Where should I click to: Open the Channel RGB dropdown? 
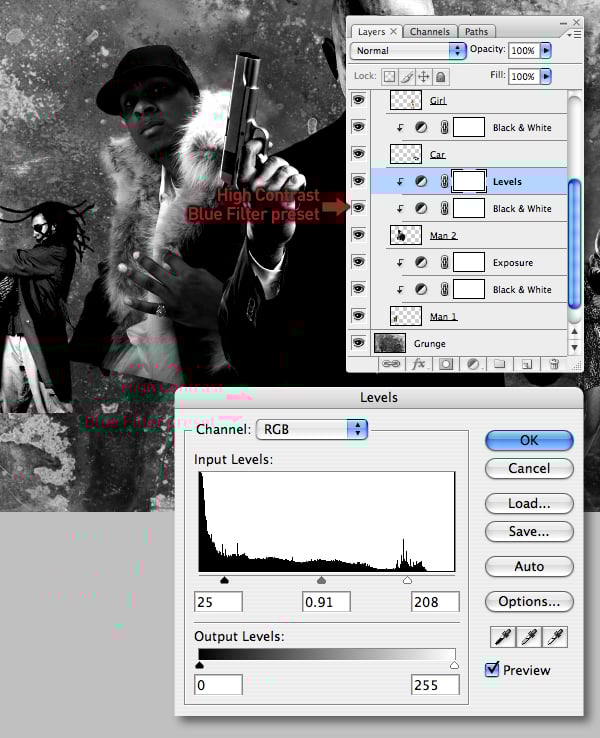[x=312, y=429]
